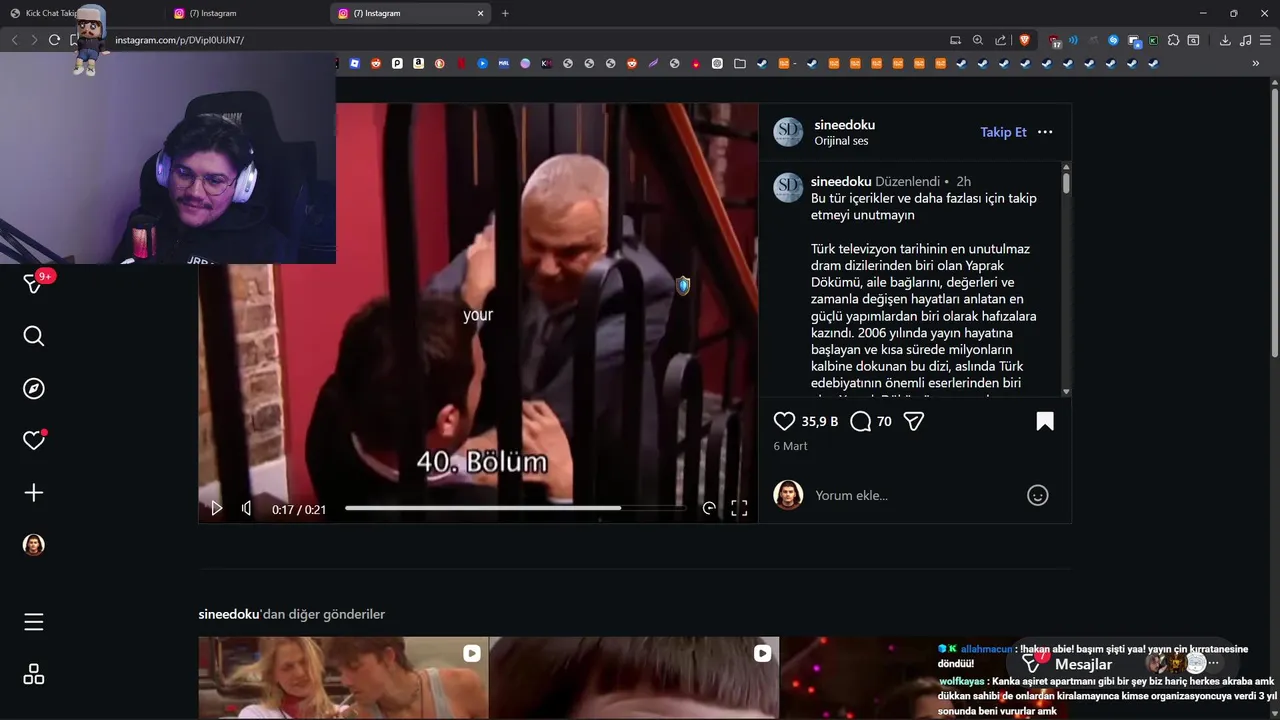
Task: Open messages icon with 9+ badge
Action: [x=34, y=284]
